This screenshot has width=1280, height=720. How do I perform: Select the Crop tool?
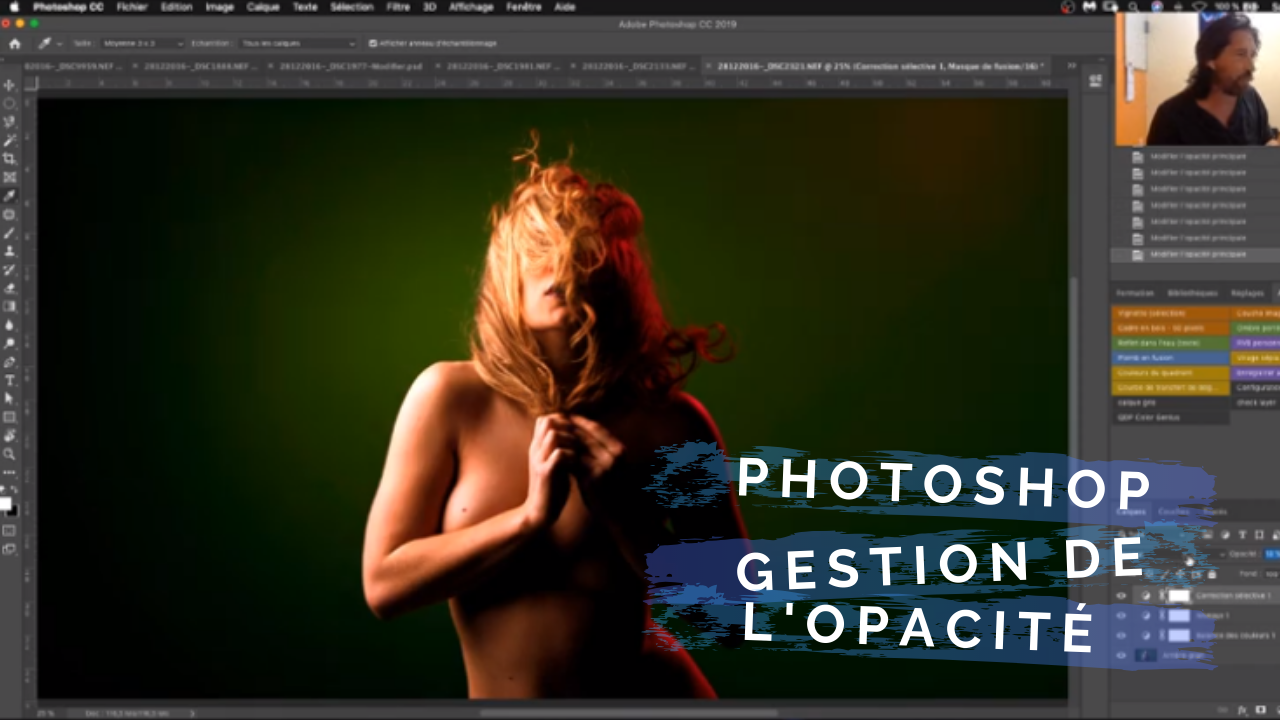click(10, 159)
